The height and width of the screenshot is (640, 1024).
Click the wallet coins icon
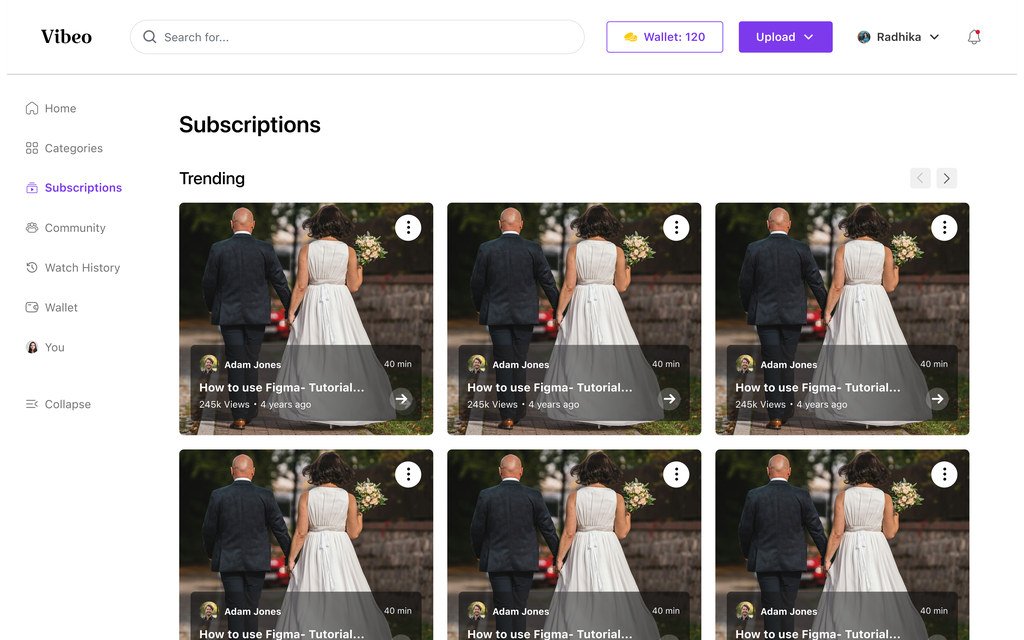630,37
